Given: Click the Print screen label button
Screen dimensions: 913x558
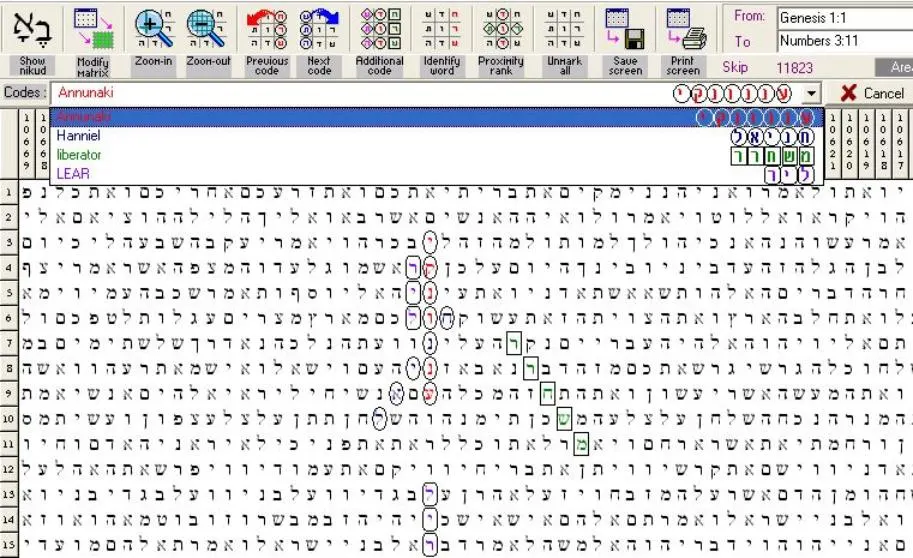Looking at the screenshot, I should point(682,66).
